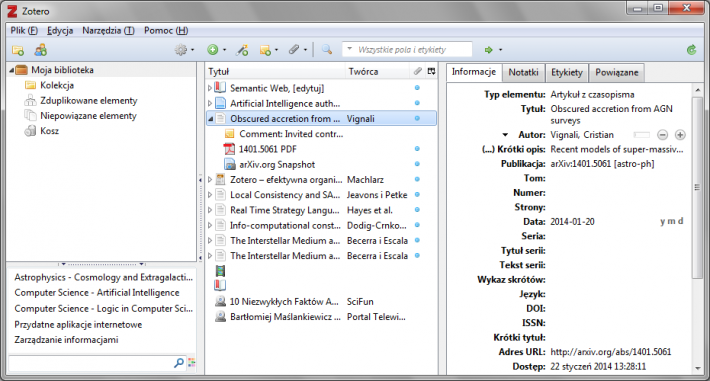
Task: Open the New Item dropdown arrow
Action: [x=224, y=50]
